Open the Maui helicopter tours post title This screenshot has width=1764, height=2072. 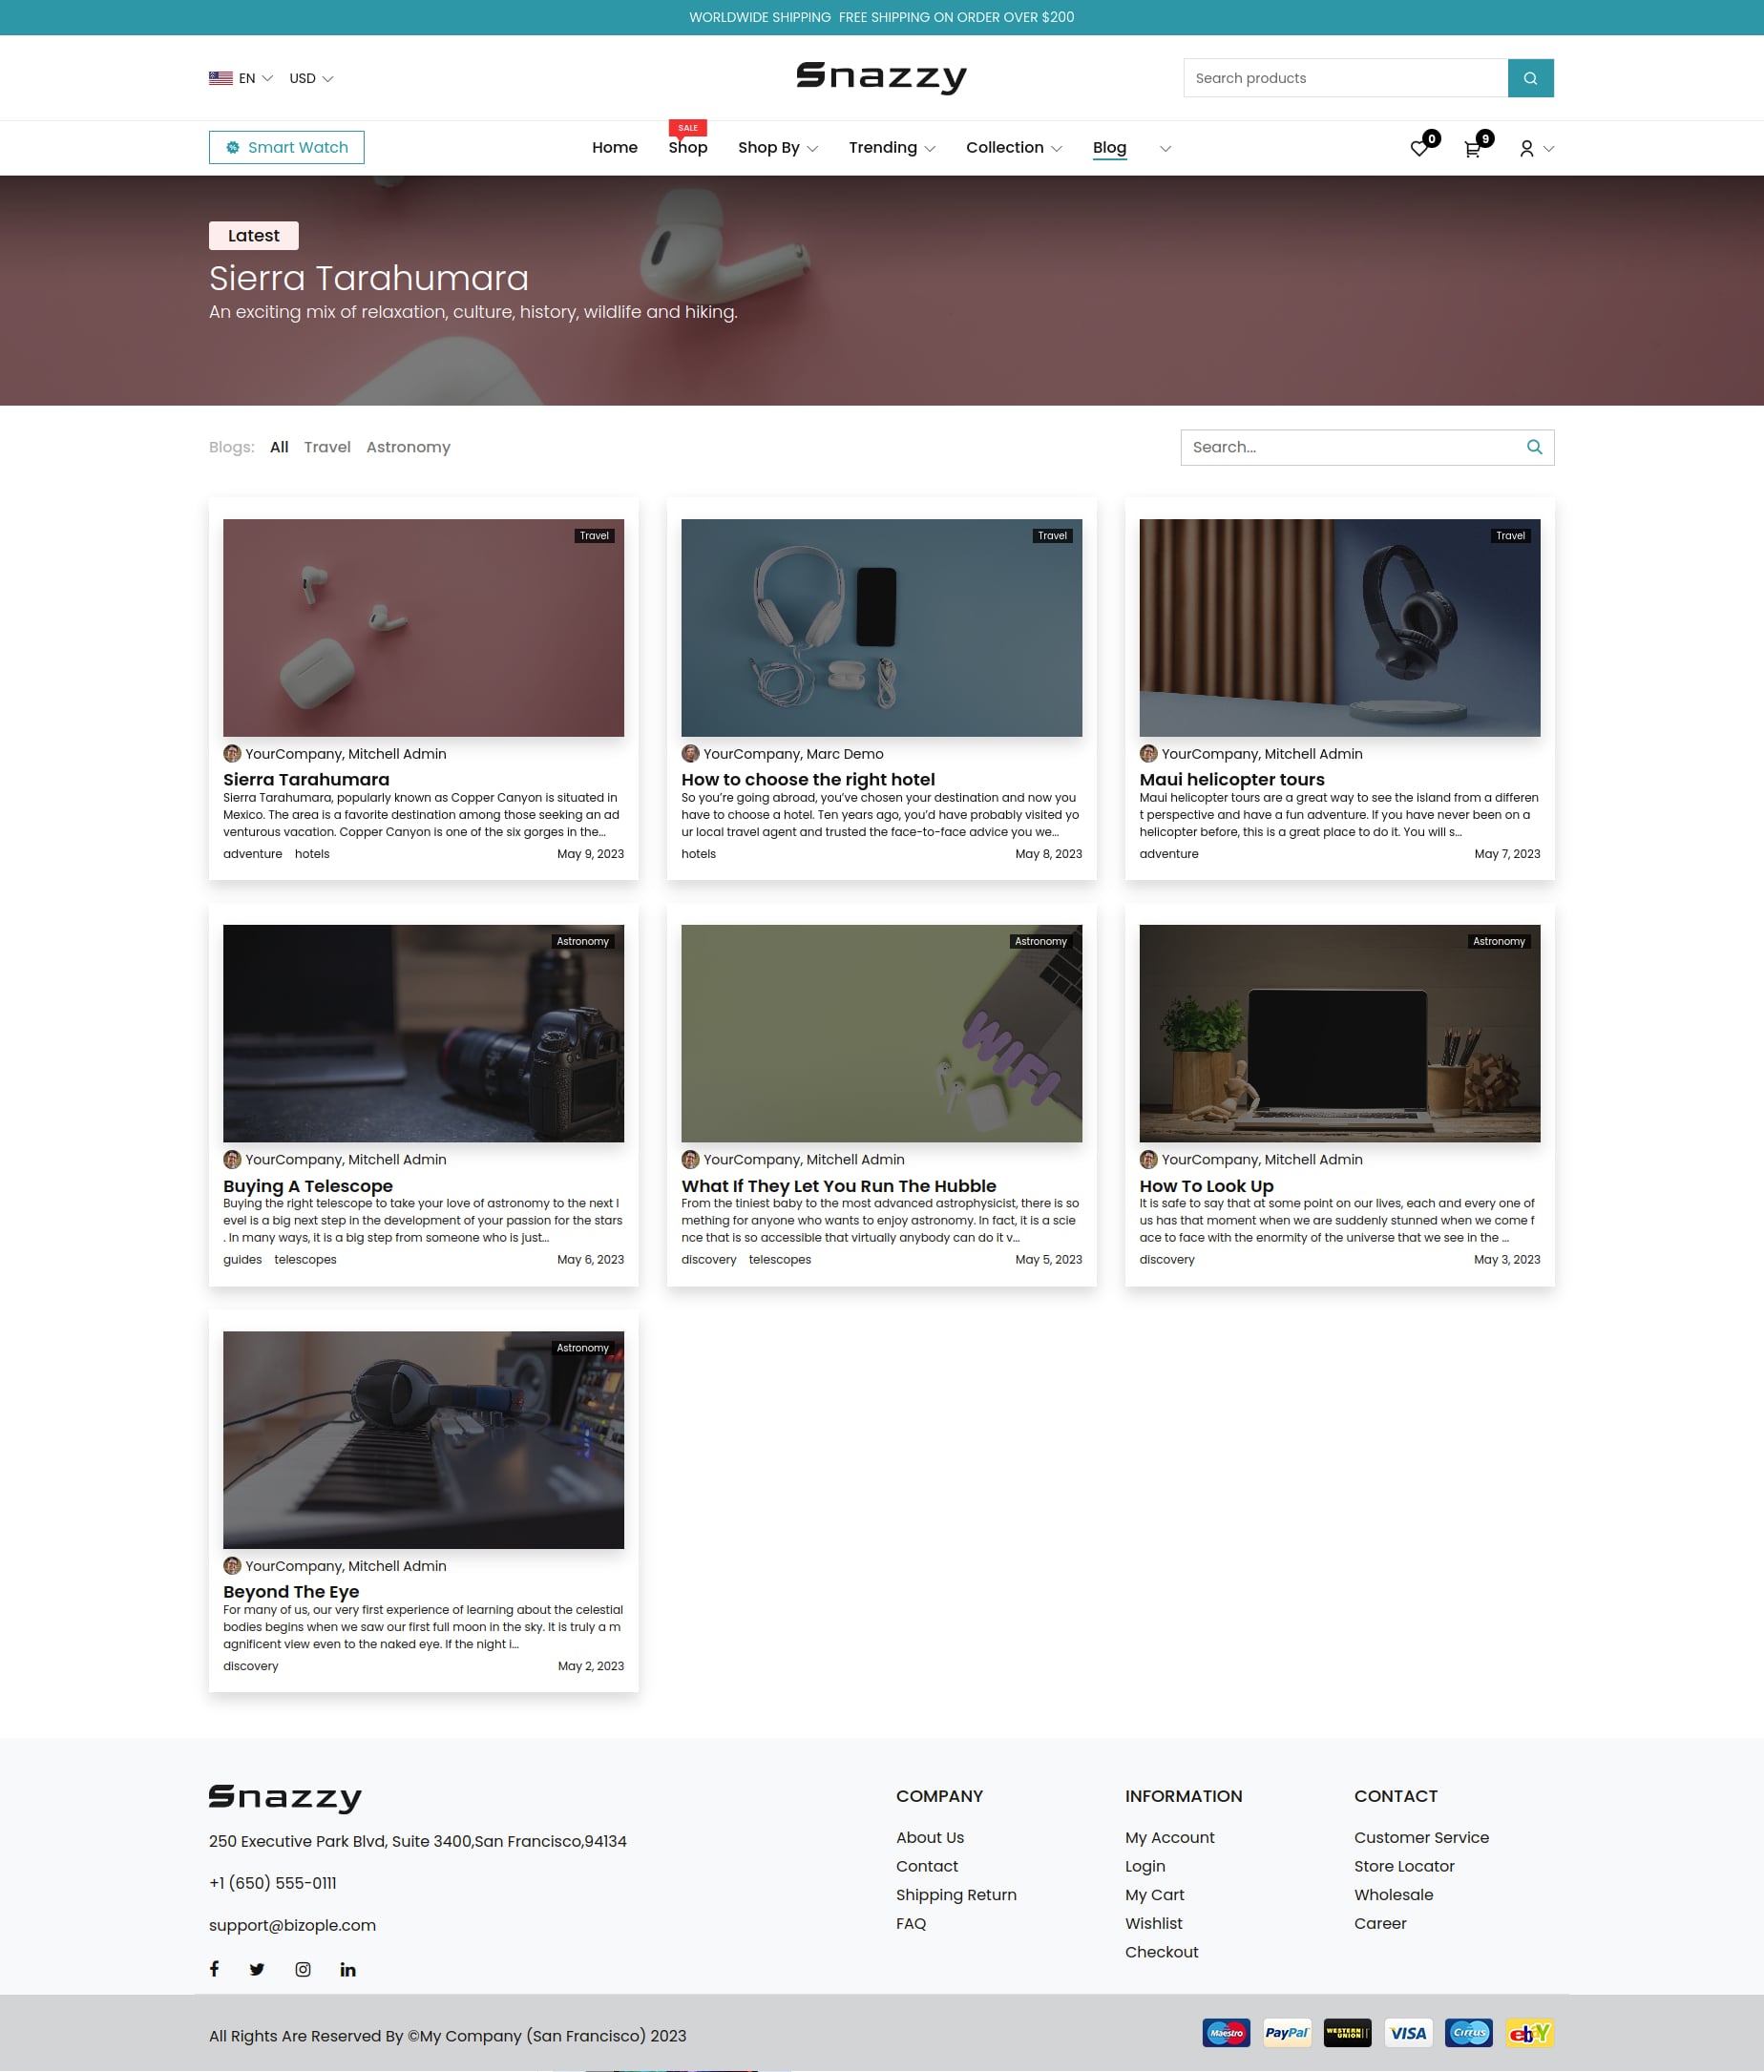coord(1232,780)
